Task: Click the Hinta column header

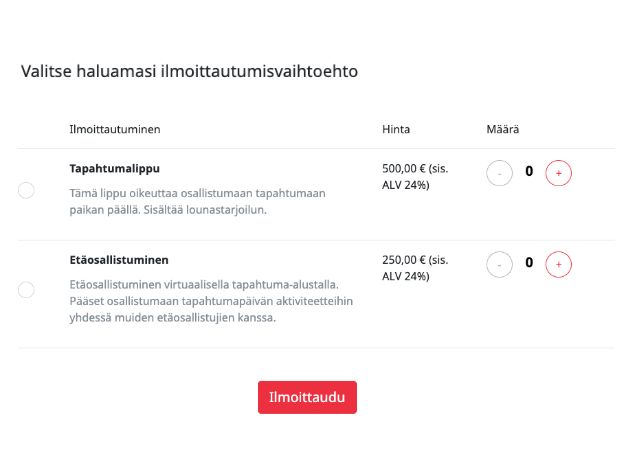Action: [x=396, y=129]
